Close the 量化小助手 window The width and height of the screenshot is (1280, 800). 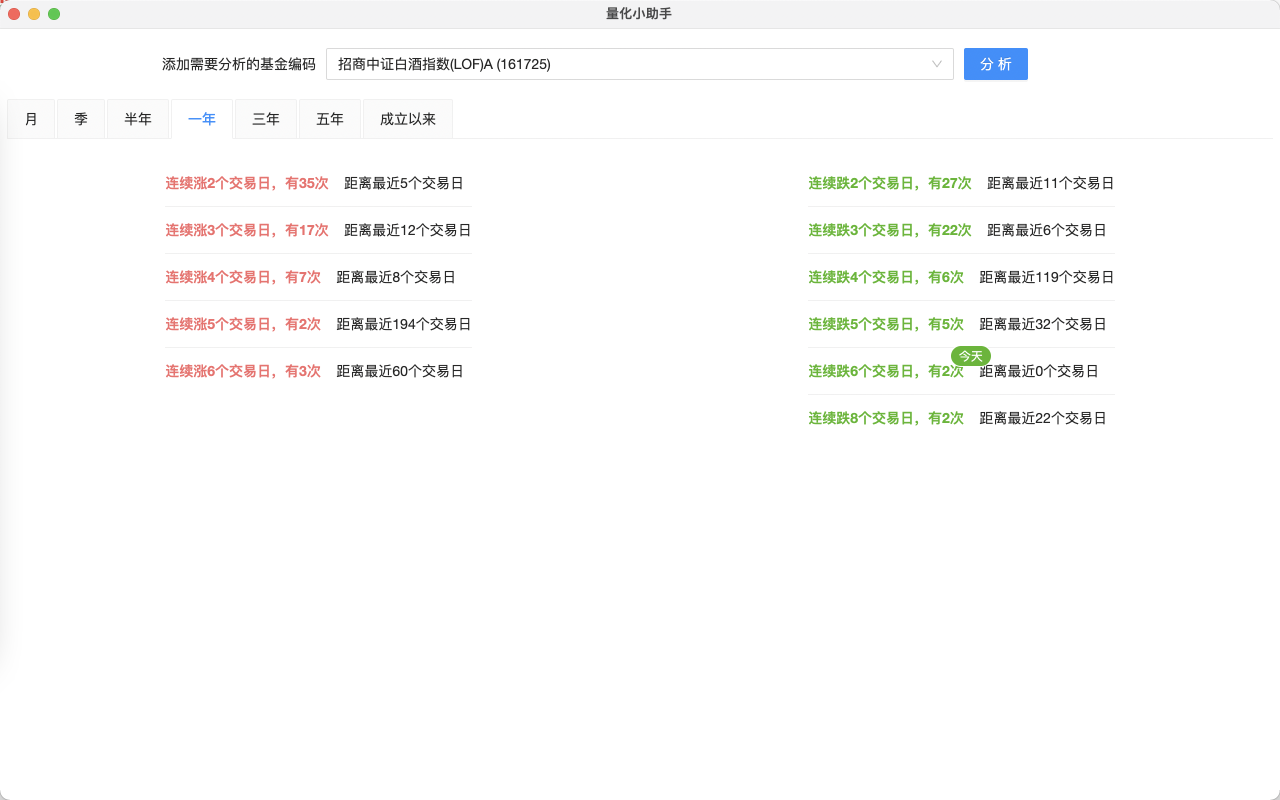(14, 14)
